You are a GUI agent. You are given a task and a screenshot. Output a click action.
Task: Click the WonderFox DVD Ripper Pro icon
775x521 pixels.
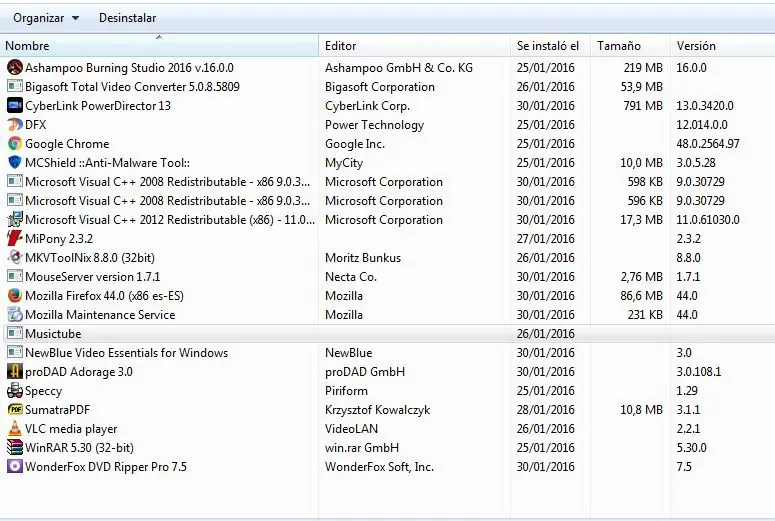click(x=15, y=467)
